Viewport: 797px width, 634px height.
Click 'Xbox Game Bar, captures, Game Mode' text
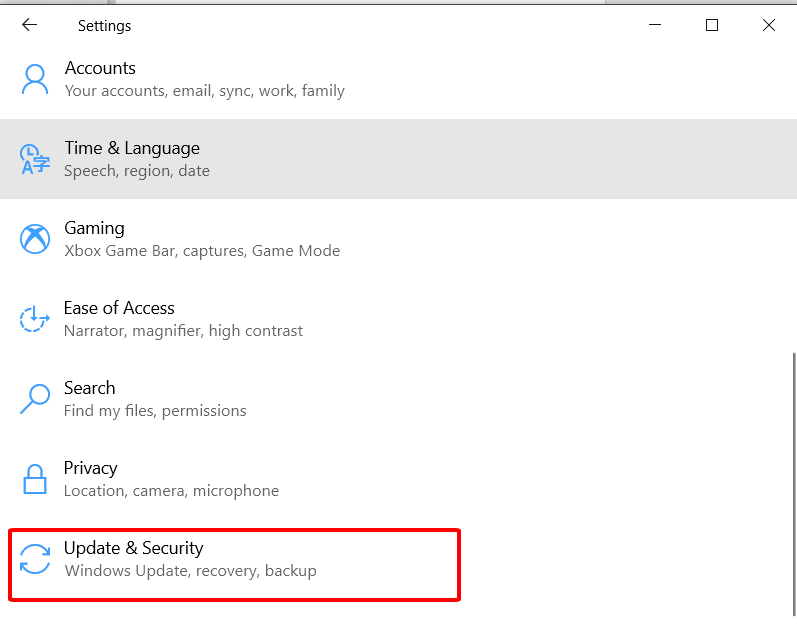(202, 251)
